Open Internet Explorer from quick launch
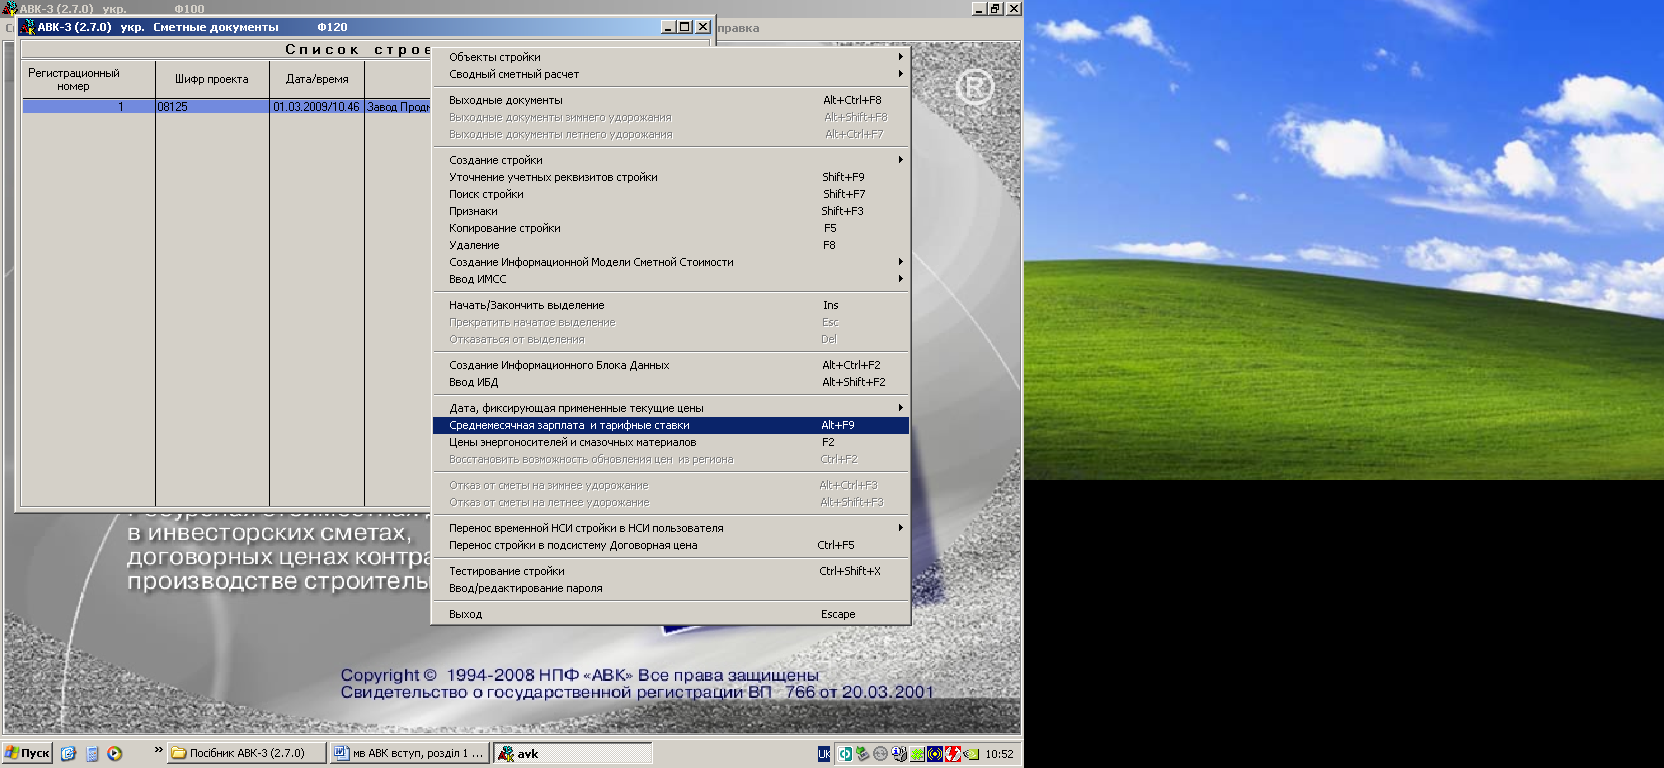The width and height of the screenshot is (1664, 768). (x=68, y=753)
